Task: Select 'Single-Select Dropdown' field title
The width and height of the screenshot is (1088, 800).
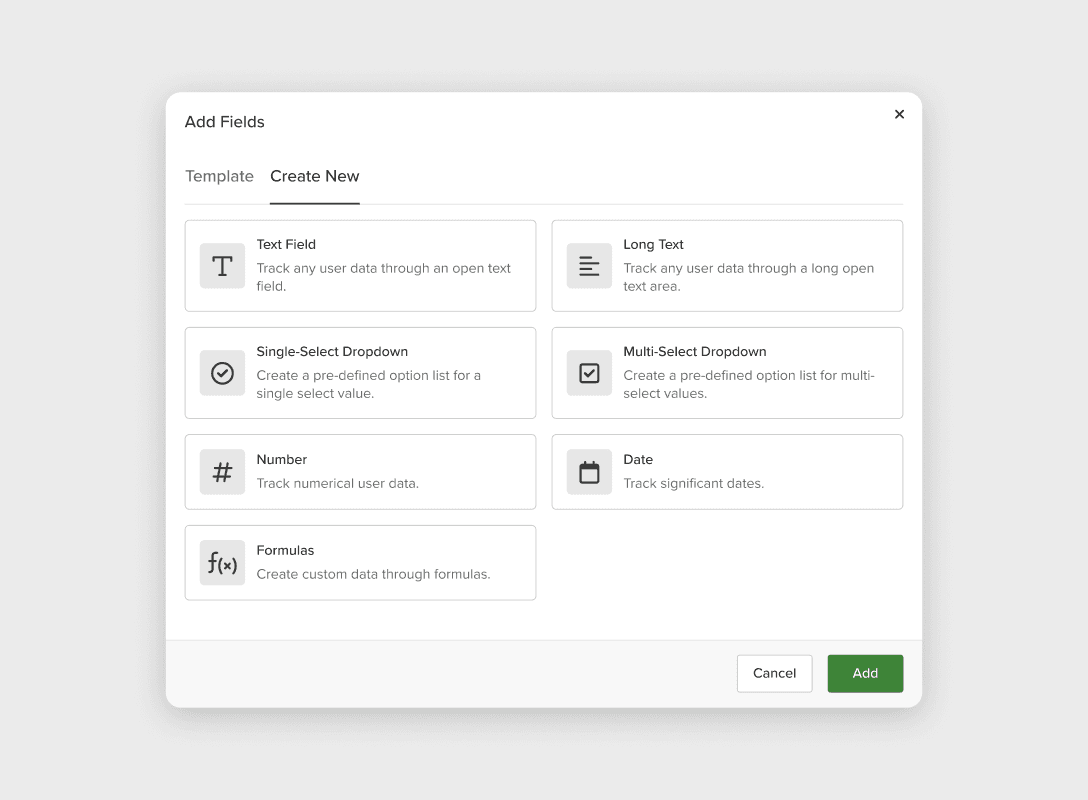Action: 332,352
